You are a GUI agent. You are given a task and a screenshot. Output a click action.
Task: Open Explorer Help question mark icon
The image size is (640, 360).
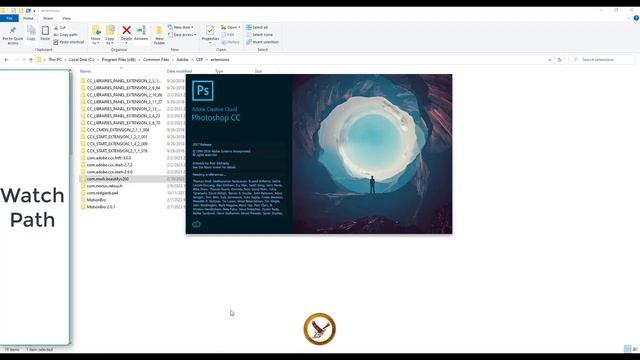click(636, 18)
